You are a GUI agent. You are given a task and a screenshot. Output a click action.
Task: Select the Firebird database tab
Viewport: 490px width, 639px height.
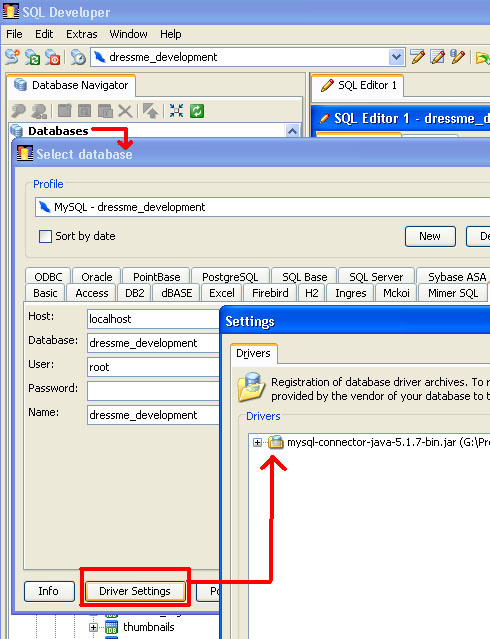coord(270,293)
